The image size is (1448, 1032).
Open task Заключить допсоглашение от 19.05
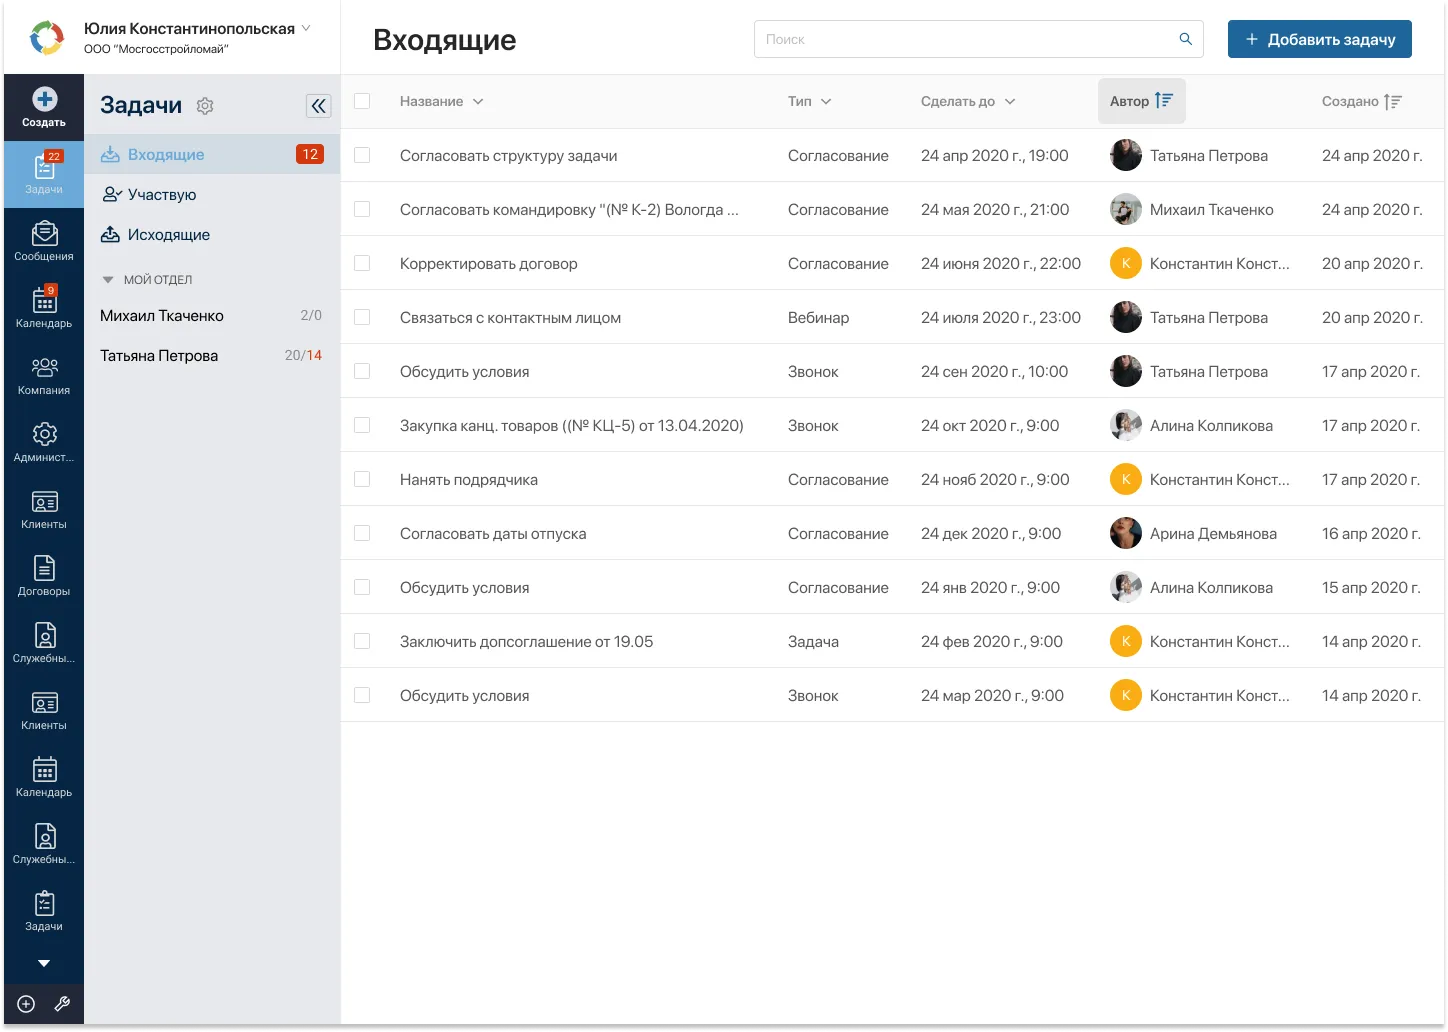pyautogui.click(x=526, y=641)
